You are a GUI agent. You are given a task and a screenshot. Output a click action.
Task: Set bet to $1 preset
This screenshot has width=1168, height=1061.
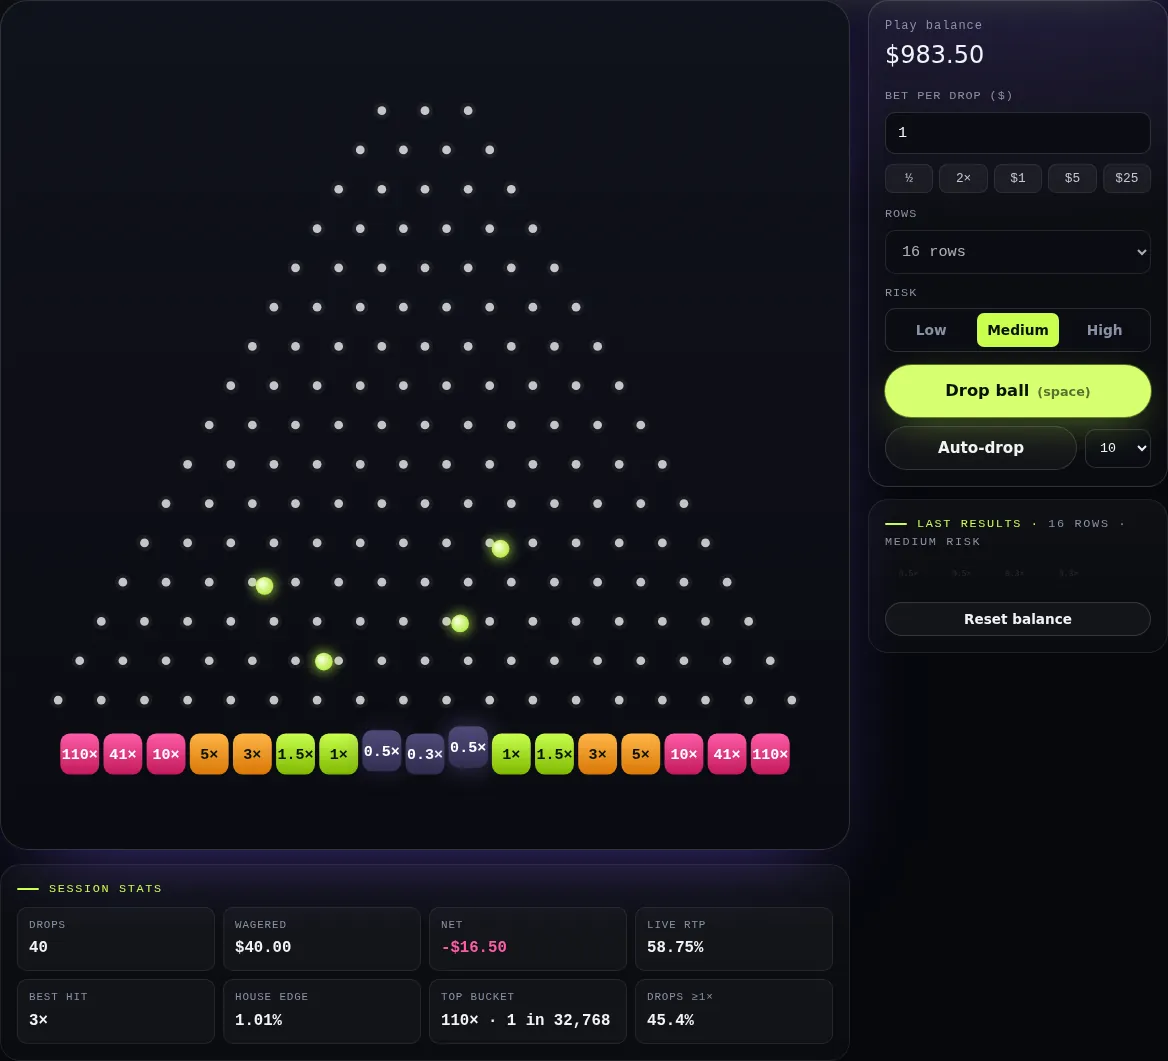click(x=1018, y=178)
